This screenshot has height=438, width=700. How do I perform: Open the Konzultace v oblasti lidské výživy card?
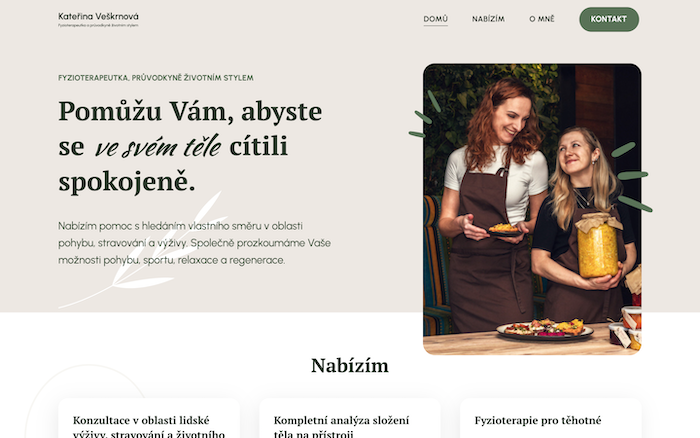coord(149,418)
